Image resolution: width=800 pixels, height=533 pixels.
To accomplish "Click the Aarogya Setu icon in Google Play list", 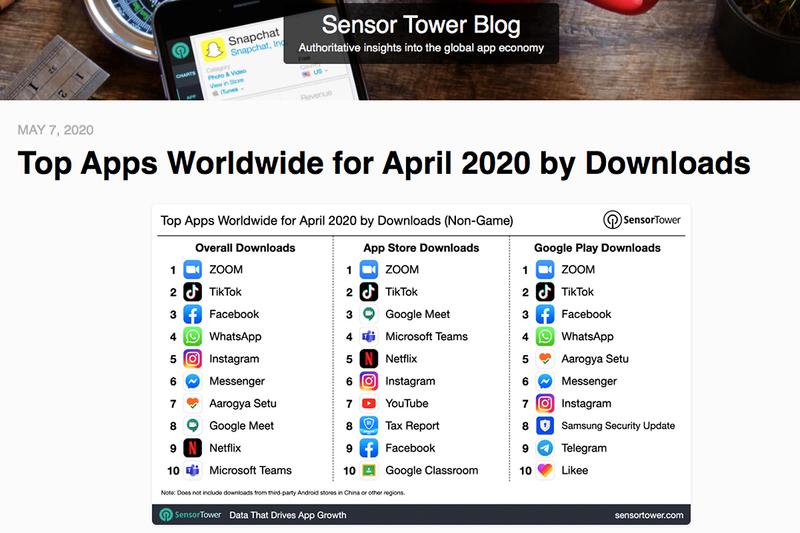I will coord(545,359).
